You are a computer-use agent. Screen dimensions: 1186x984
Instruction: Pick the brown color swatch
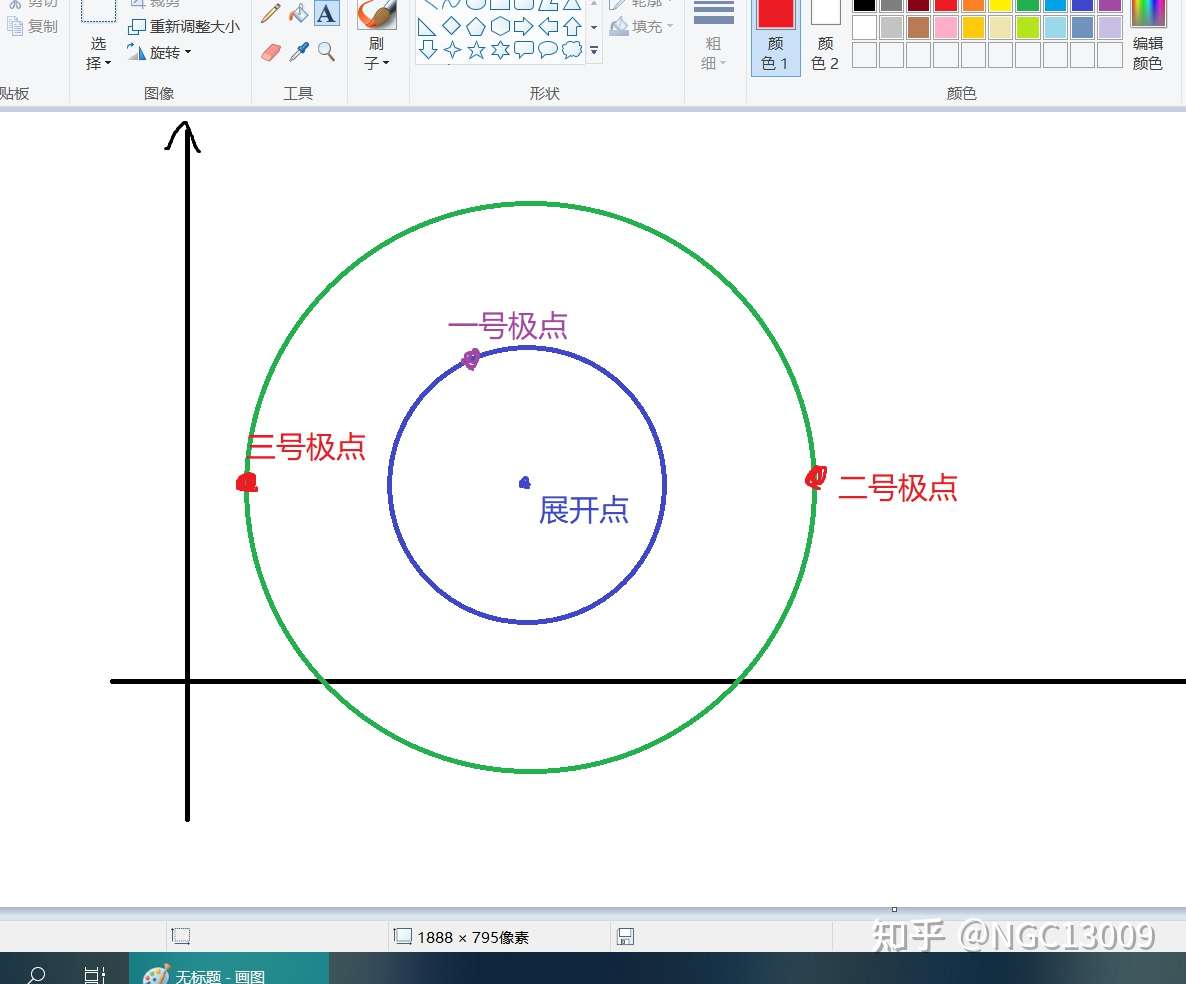(919, 27)
